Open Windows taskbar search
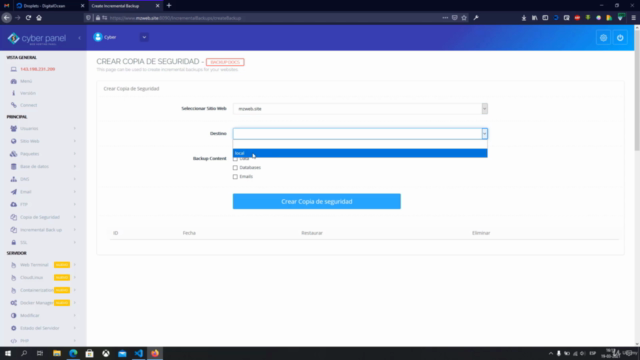Screen dimensions: 640x360 point(24,353)
